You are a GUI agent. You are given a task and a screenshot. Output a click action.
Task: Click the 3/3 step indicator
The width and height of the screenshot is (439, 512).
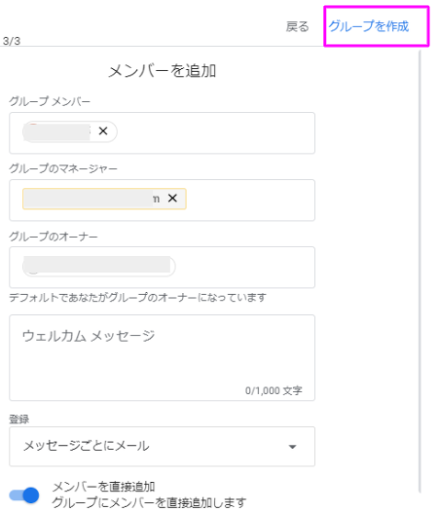coord(12,41)
